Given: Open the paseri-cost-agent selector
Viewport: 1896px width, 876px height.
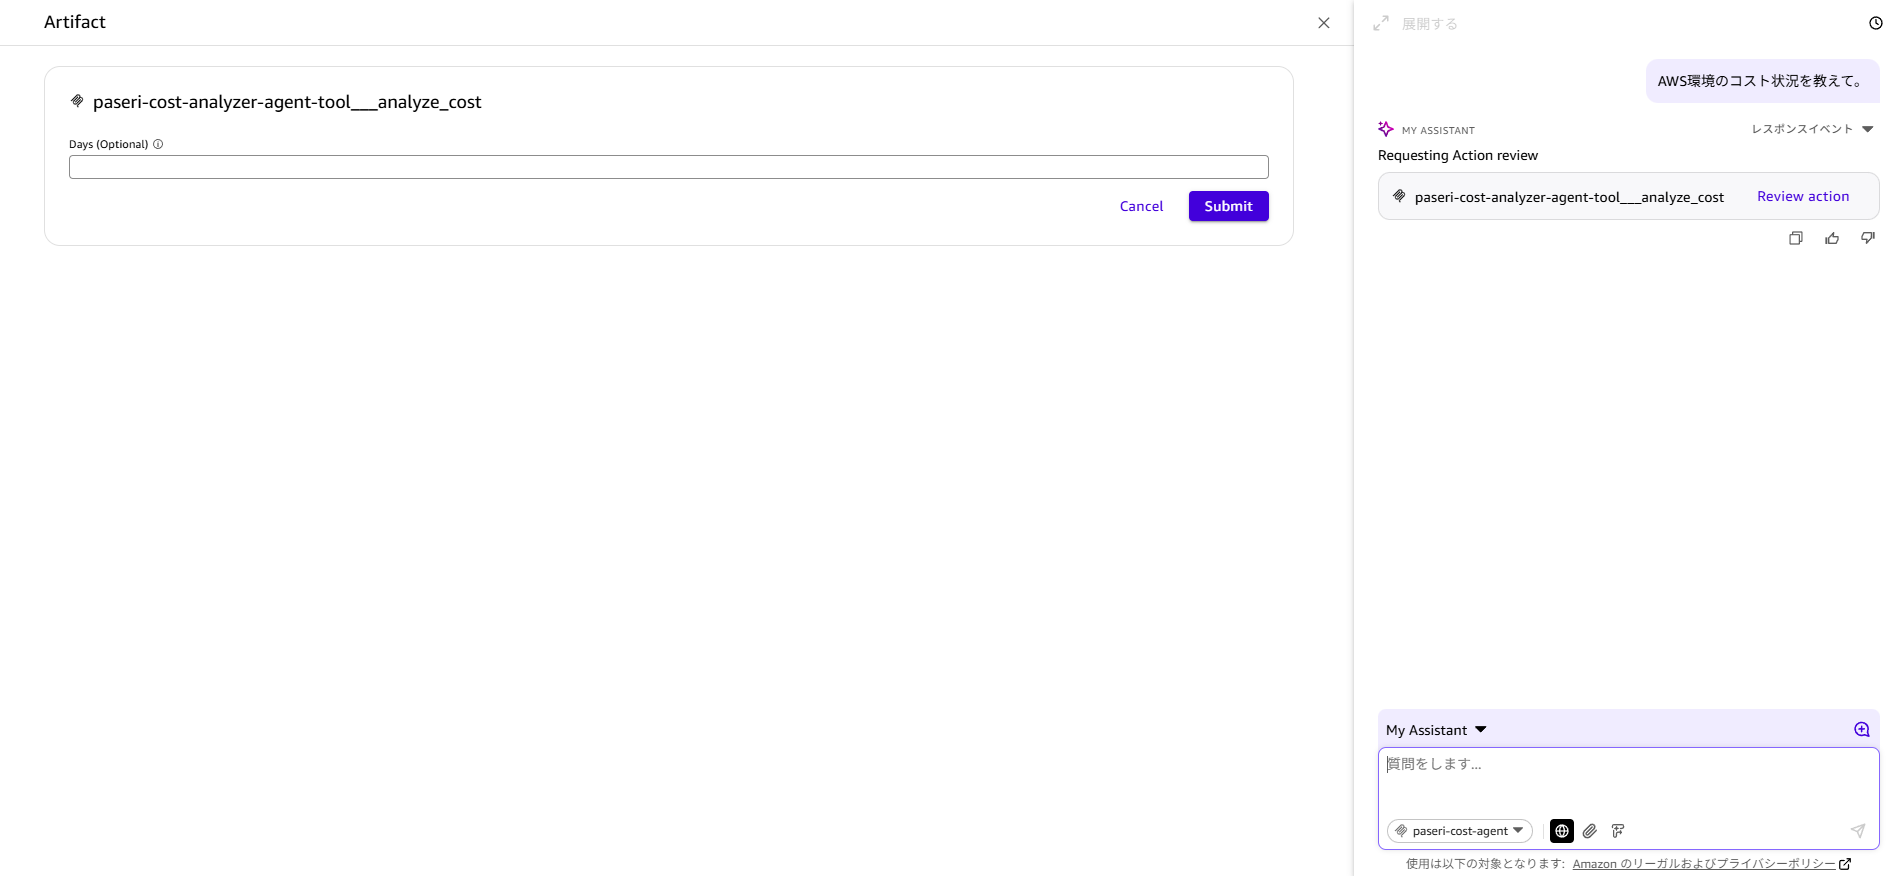Looking at the screenshot, I should [1459, 831].
